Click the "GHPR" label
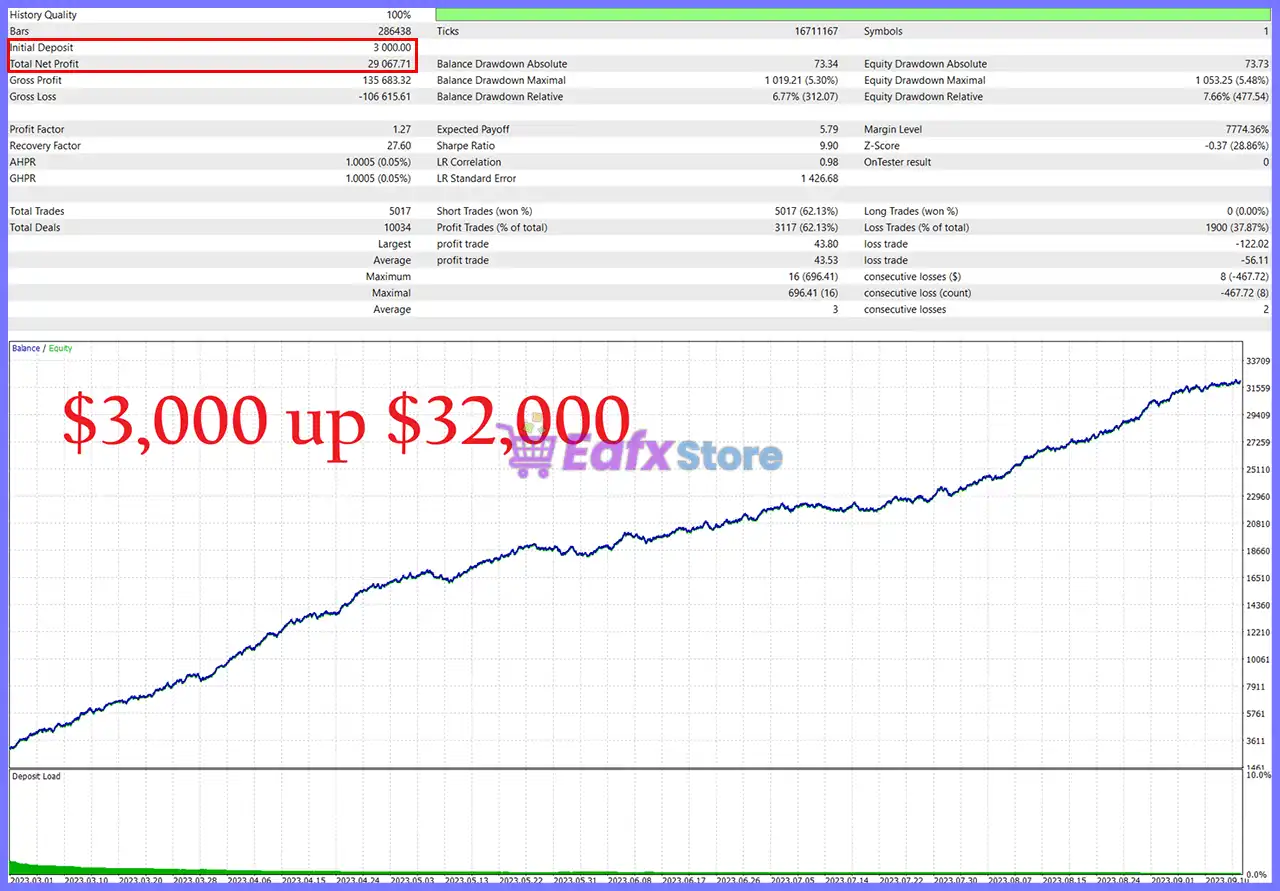Image resolution: width=1280 pixels, height=891 pixels. [22, 178]
